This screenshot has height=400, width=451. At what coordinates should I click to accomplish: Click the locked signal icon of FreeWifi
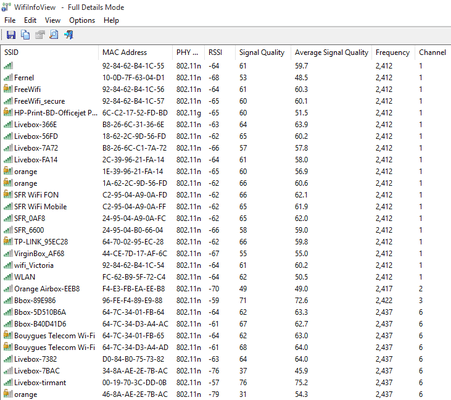(8, 89)
